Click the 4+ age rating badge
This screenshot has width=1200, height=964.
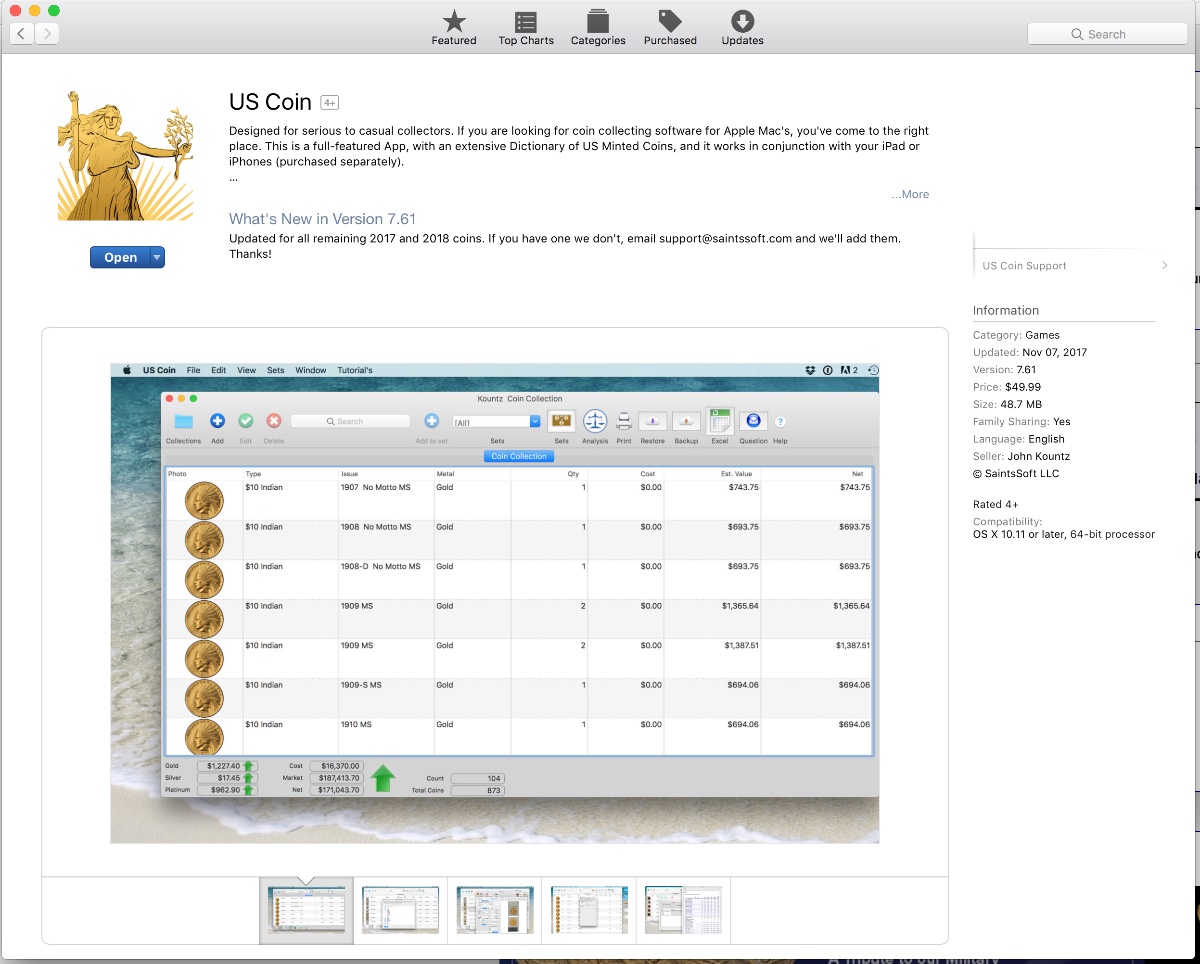coord(330,103)
